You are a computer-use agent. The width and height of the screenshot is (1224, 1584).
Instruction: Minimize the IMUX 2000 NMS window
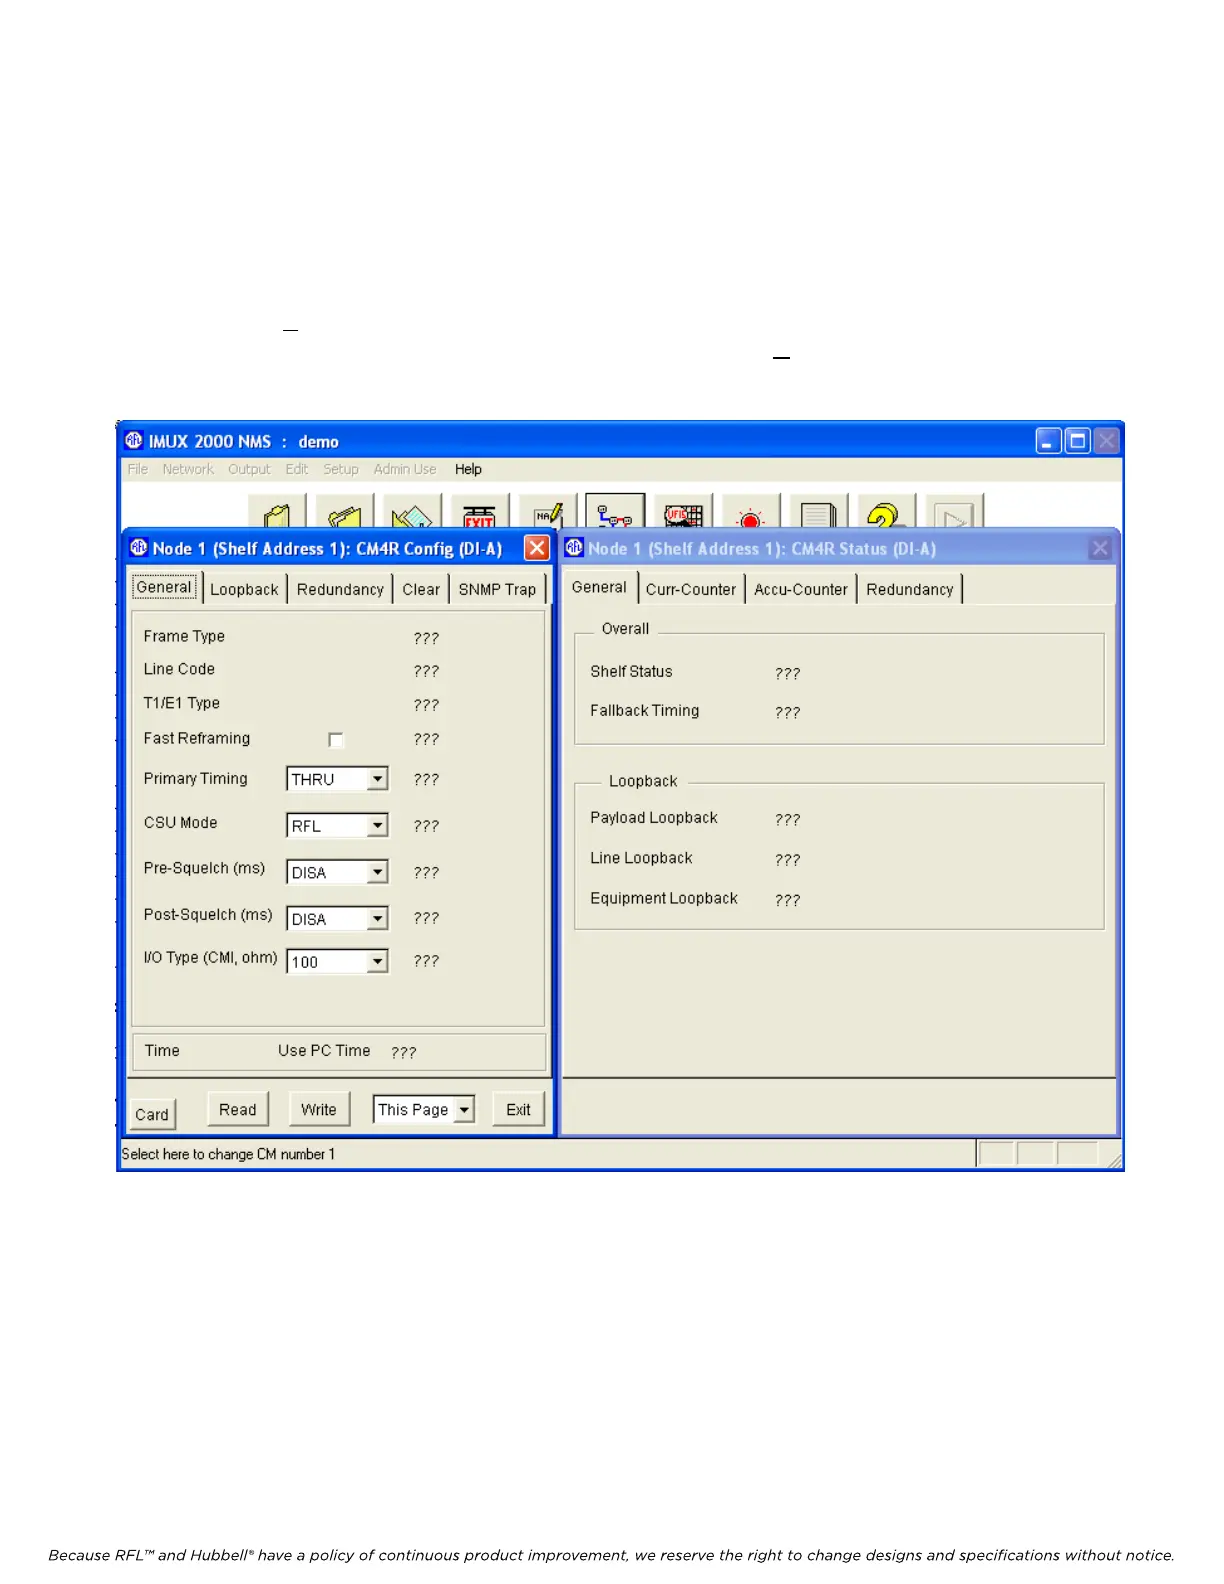[1048, 441]
